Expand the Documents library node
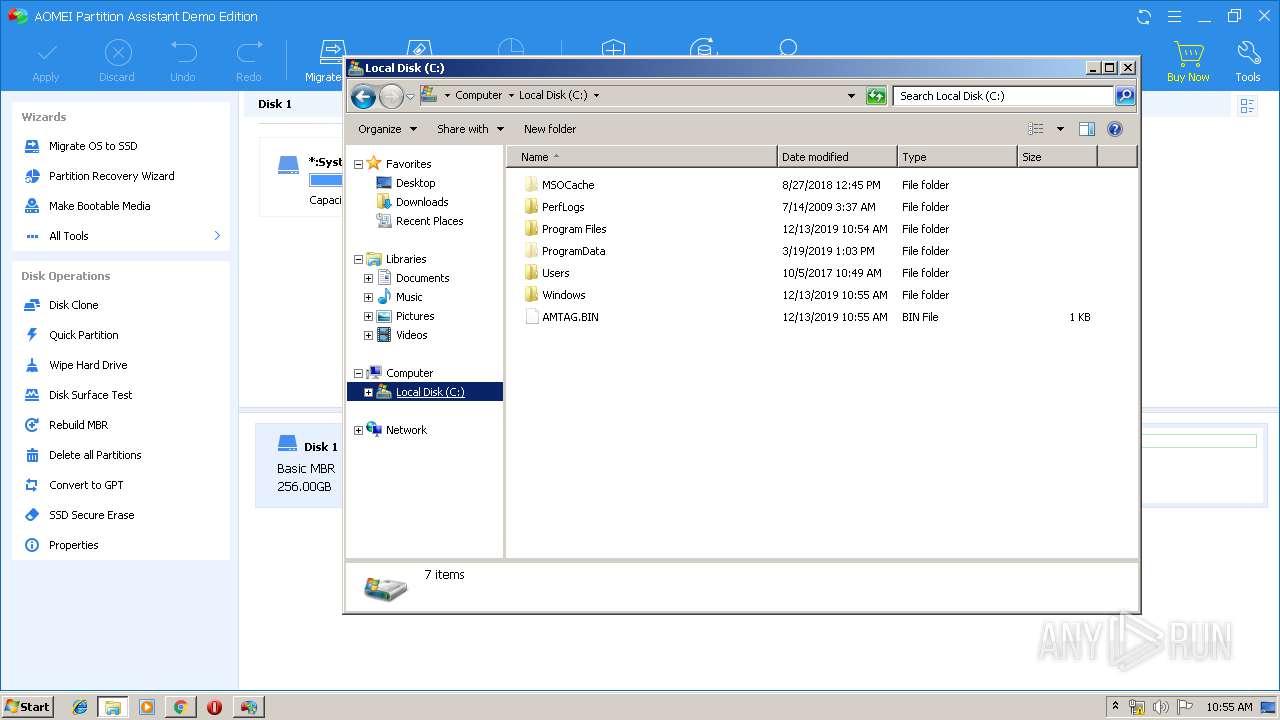The image size is (1280, 720). coord(368,278)
